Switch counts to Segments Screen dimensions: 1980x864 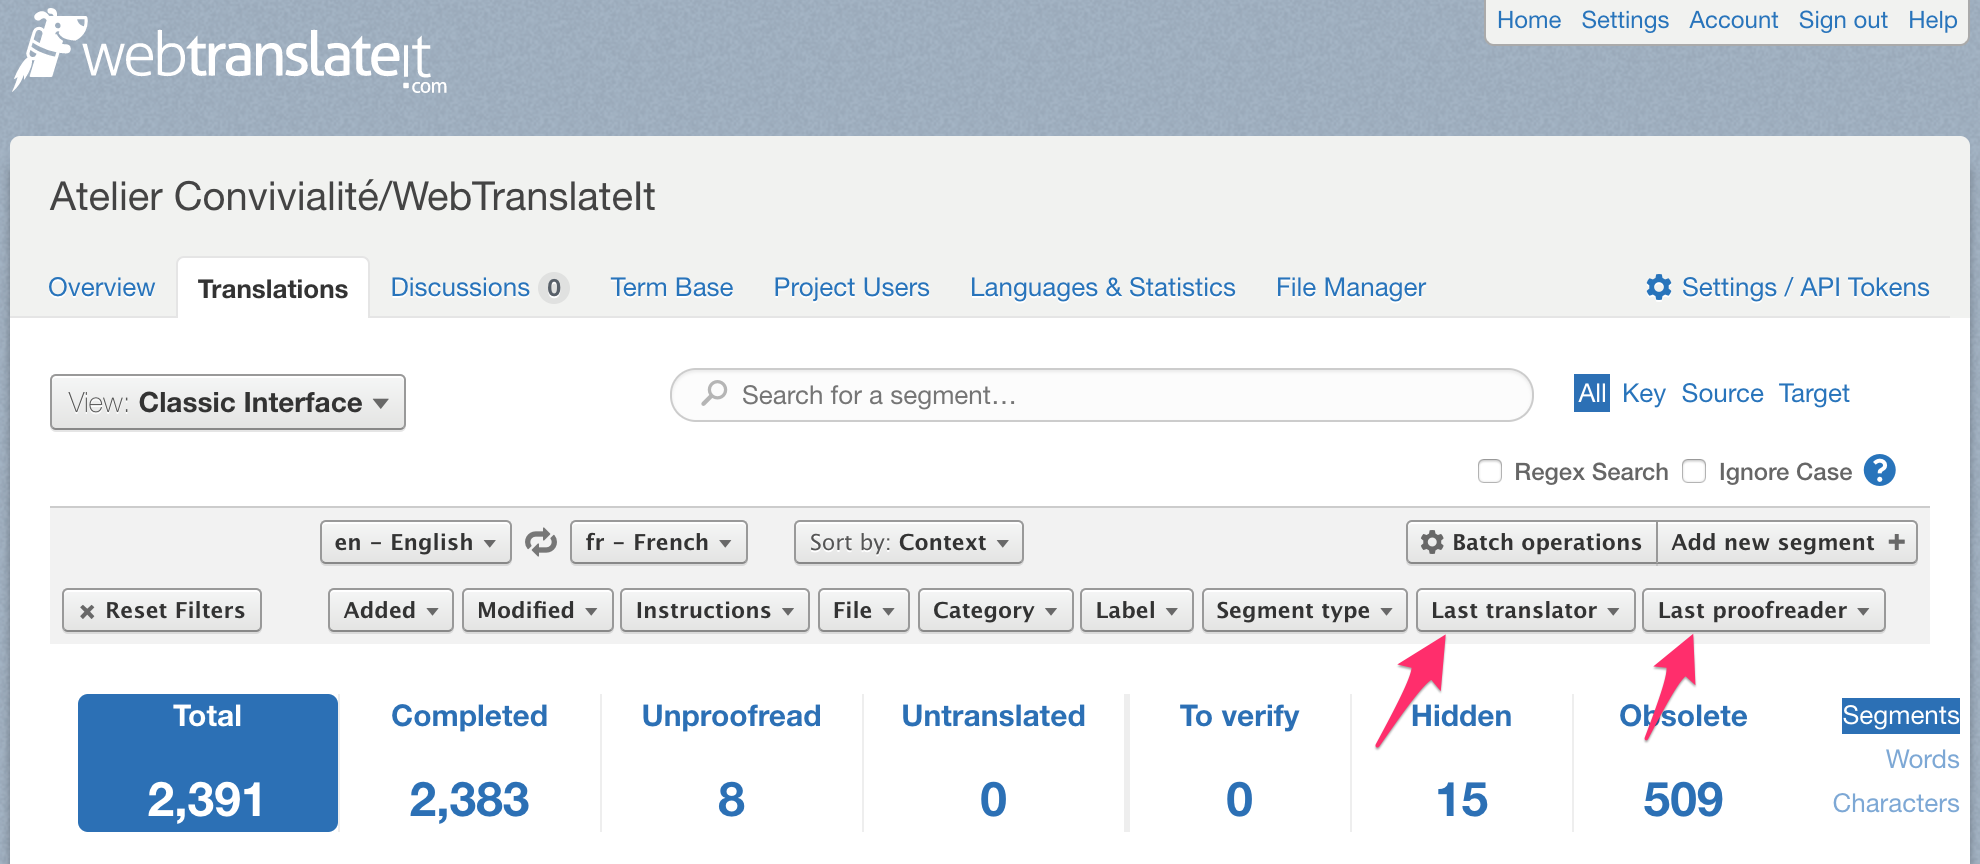(1900, 715)
